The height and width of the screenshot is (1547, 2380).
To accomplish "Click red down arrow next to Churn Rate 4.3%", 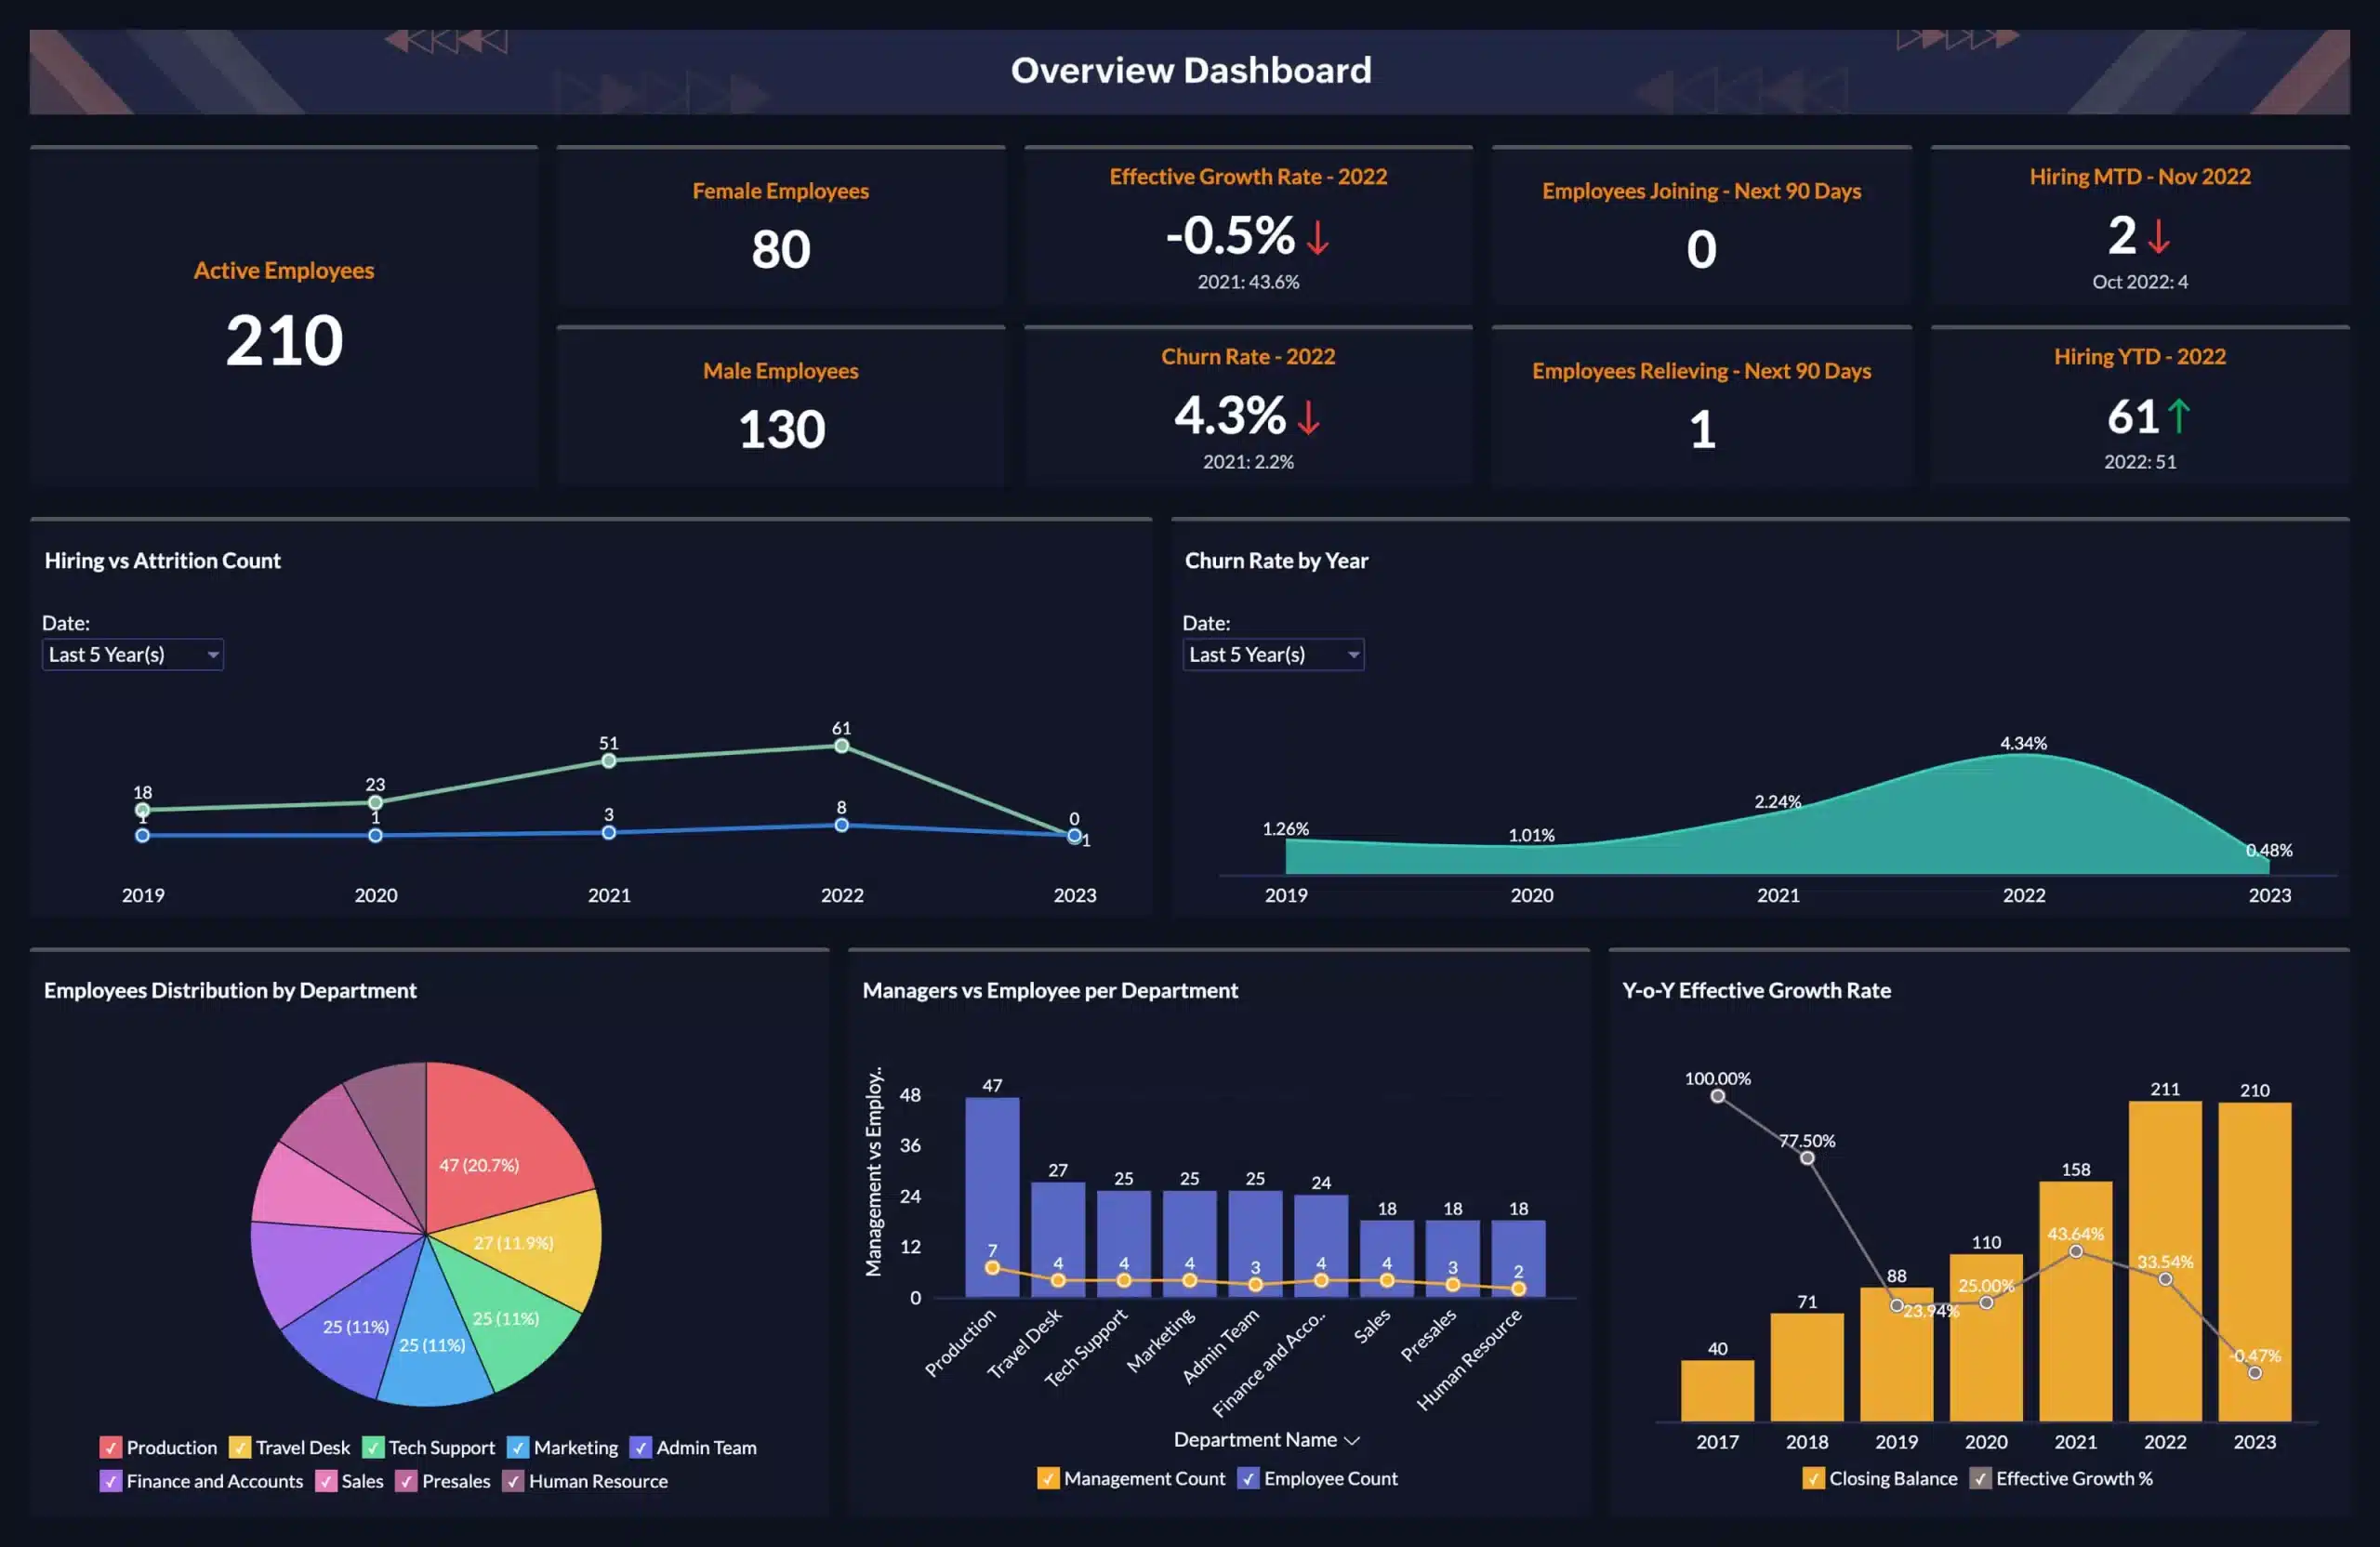I will click(x=1308, y=417).
